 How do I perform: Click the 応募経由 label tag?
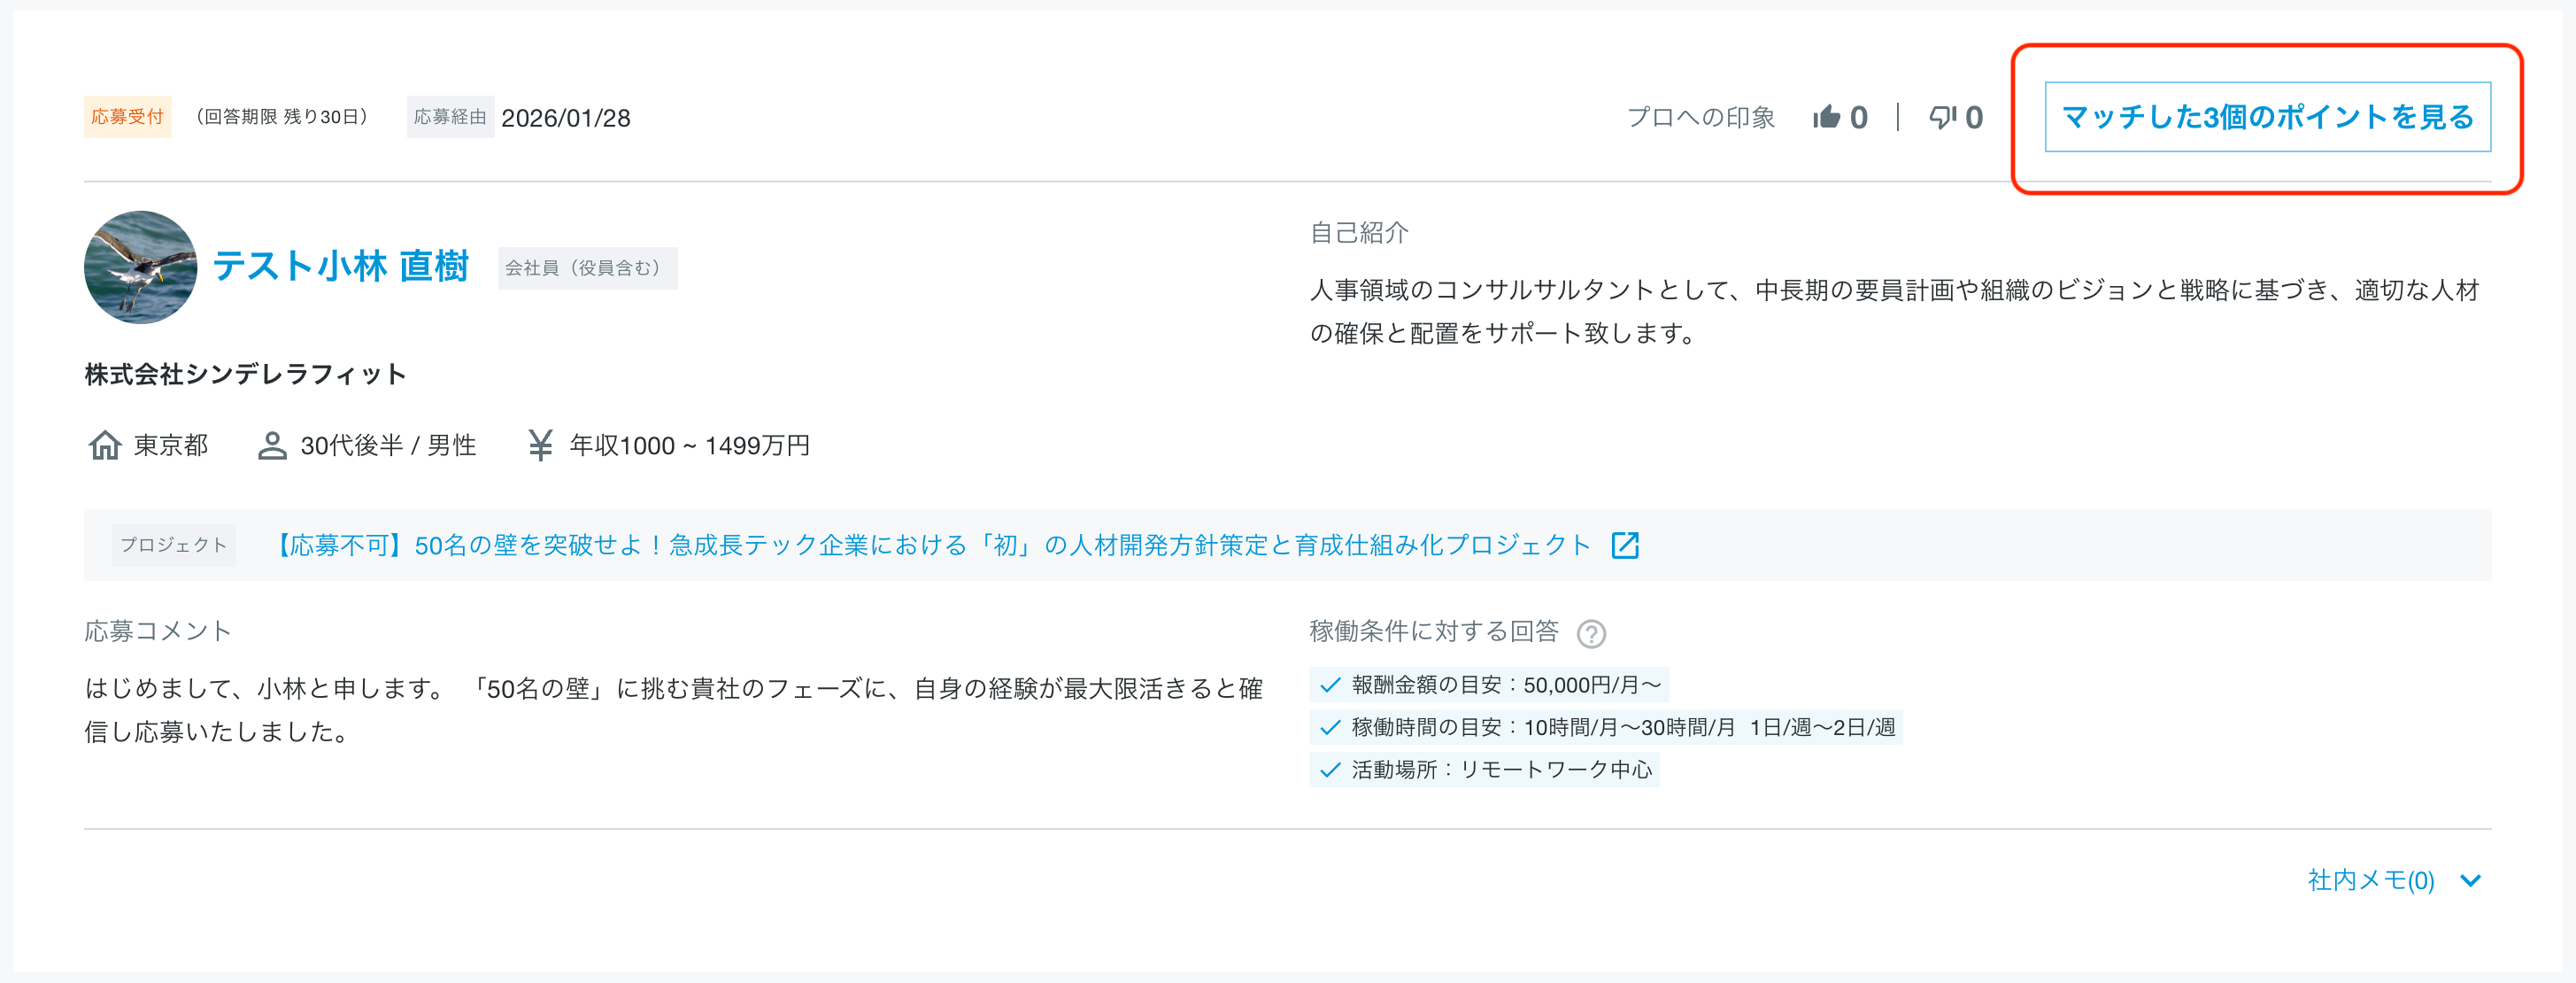[450, 117]
